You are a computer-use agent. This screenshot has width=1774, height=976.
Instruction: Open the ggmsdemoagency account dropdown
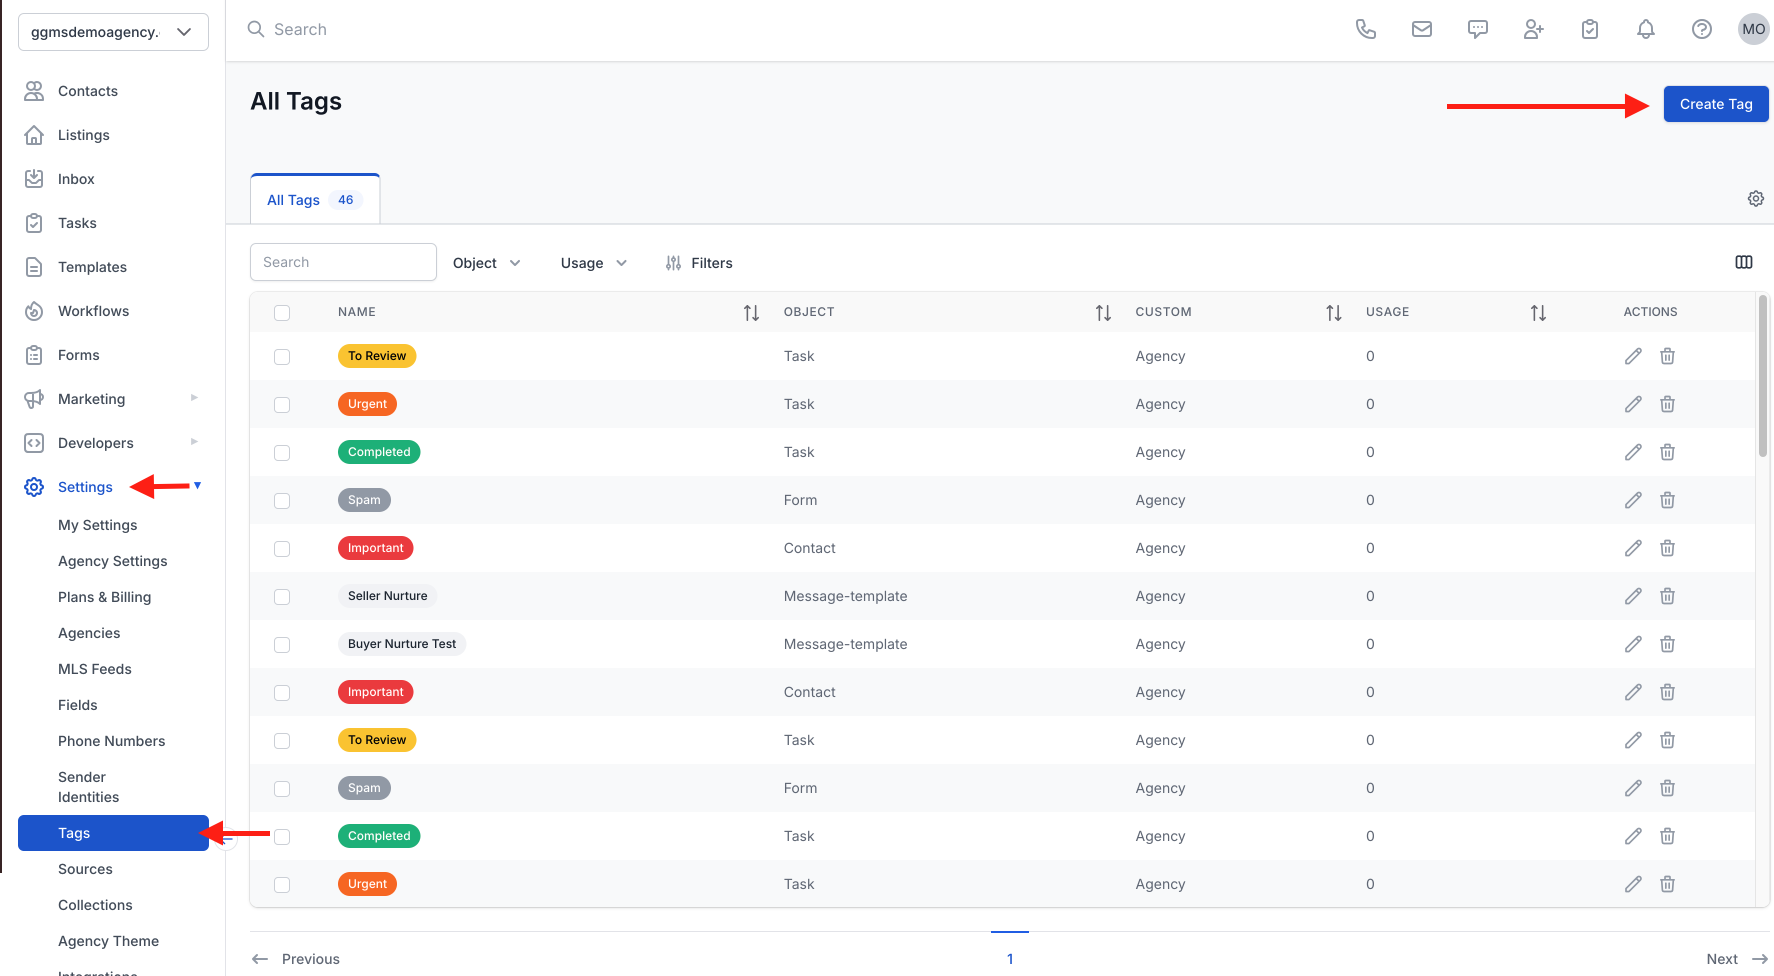pos(113,32)
